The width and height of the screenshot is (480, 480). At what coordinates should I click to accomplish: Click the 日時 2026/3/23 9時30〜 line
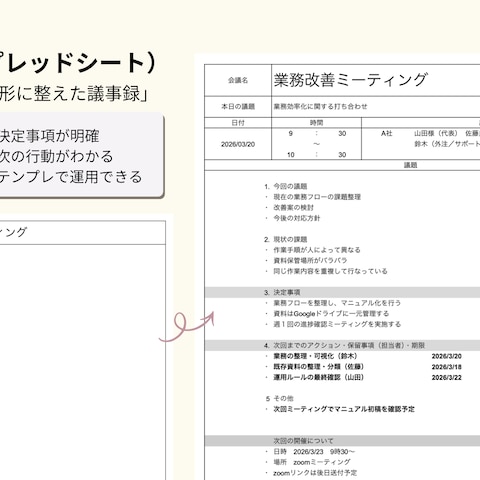pos(314,452)
